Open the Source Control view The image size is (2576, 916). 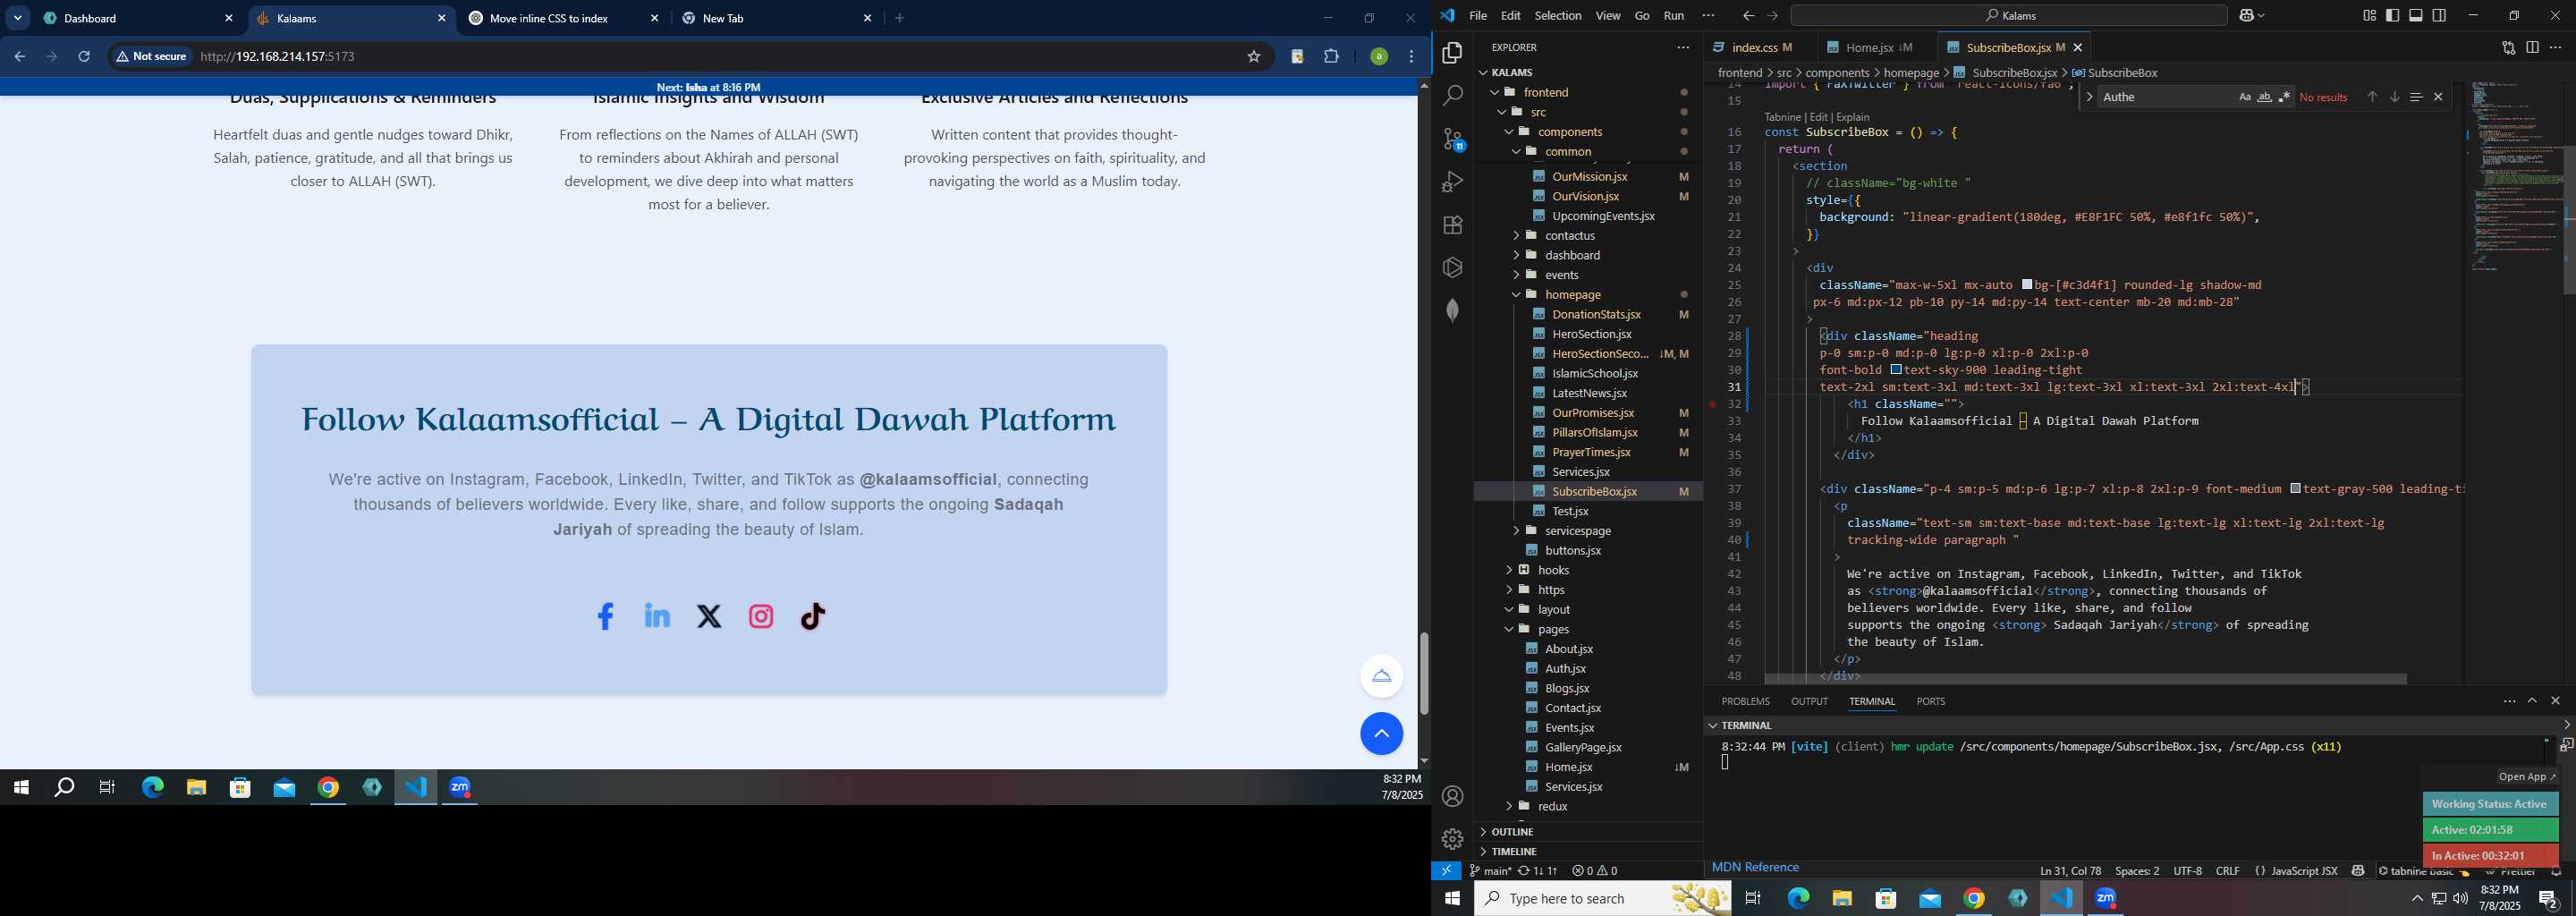pos(1452,139)
